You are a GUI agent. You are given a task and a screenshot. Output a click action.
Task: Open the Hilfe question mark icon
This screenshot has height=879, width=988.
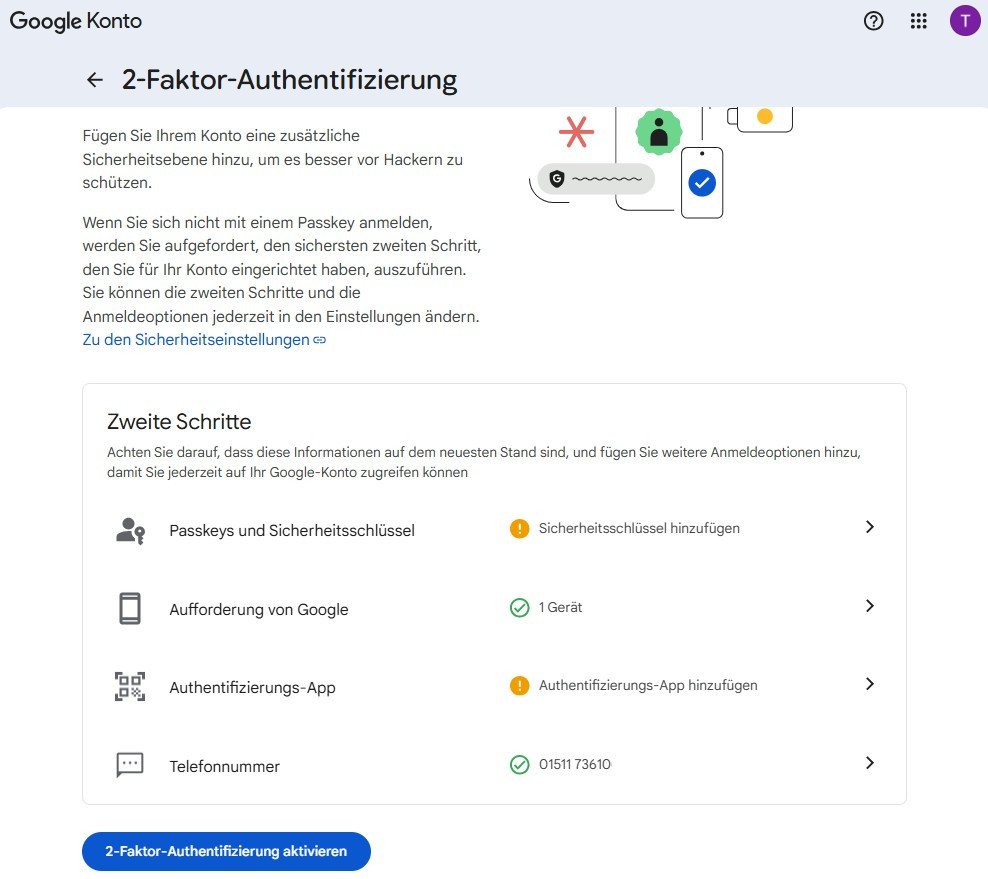tap(873, 20)
